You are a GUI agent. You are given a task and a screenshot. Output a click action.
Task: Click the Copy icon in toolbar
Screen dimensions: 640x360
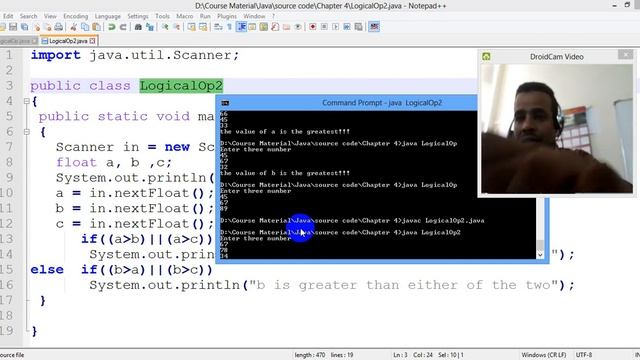pos(85,27)
